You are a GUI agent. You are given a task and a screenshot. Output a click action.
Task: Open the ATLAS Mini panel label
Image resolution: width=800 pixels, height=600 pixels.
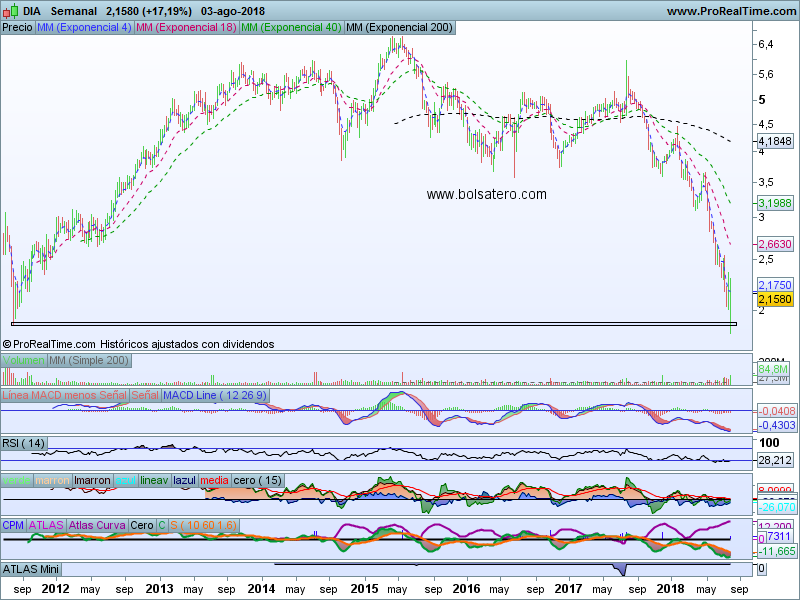tap(31, 569)
